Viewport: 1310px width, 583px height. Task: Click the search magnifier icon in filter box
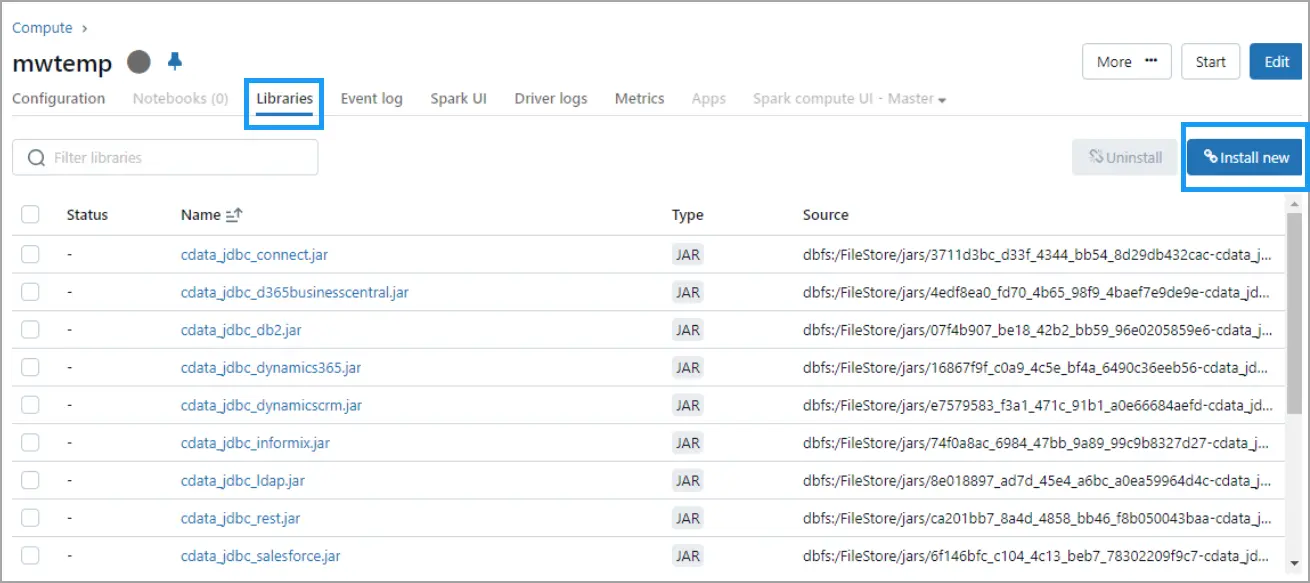click(37, 158)
